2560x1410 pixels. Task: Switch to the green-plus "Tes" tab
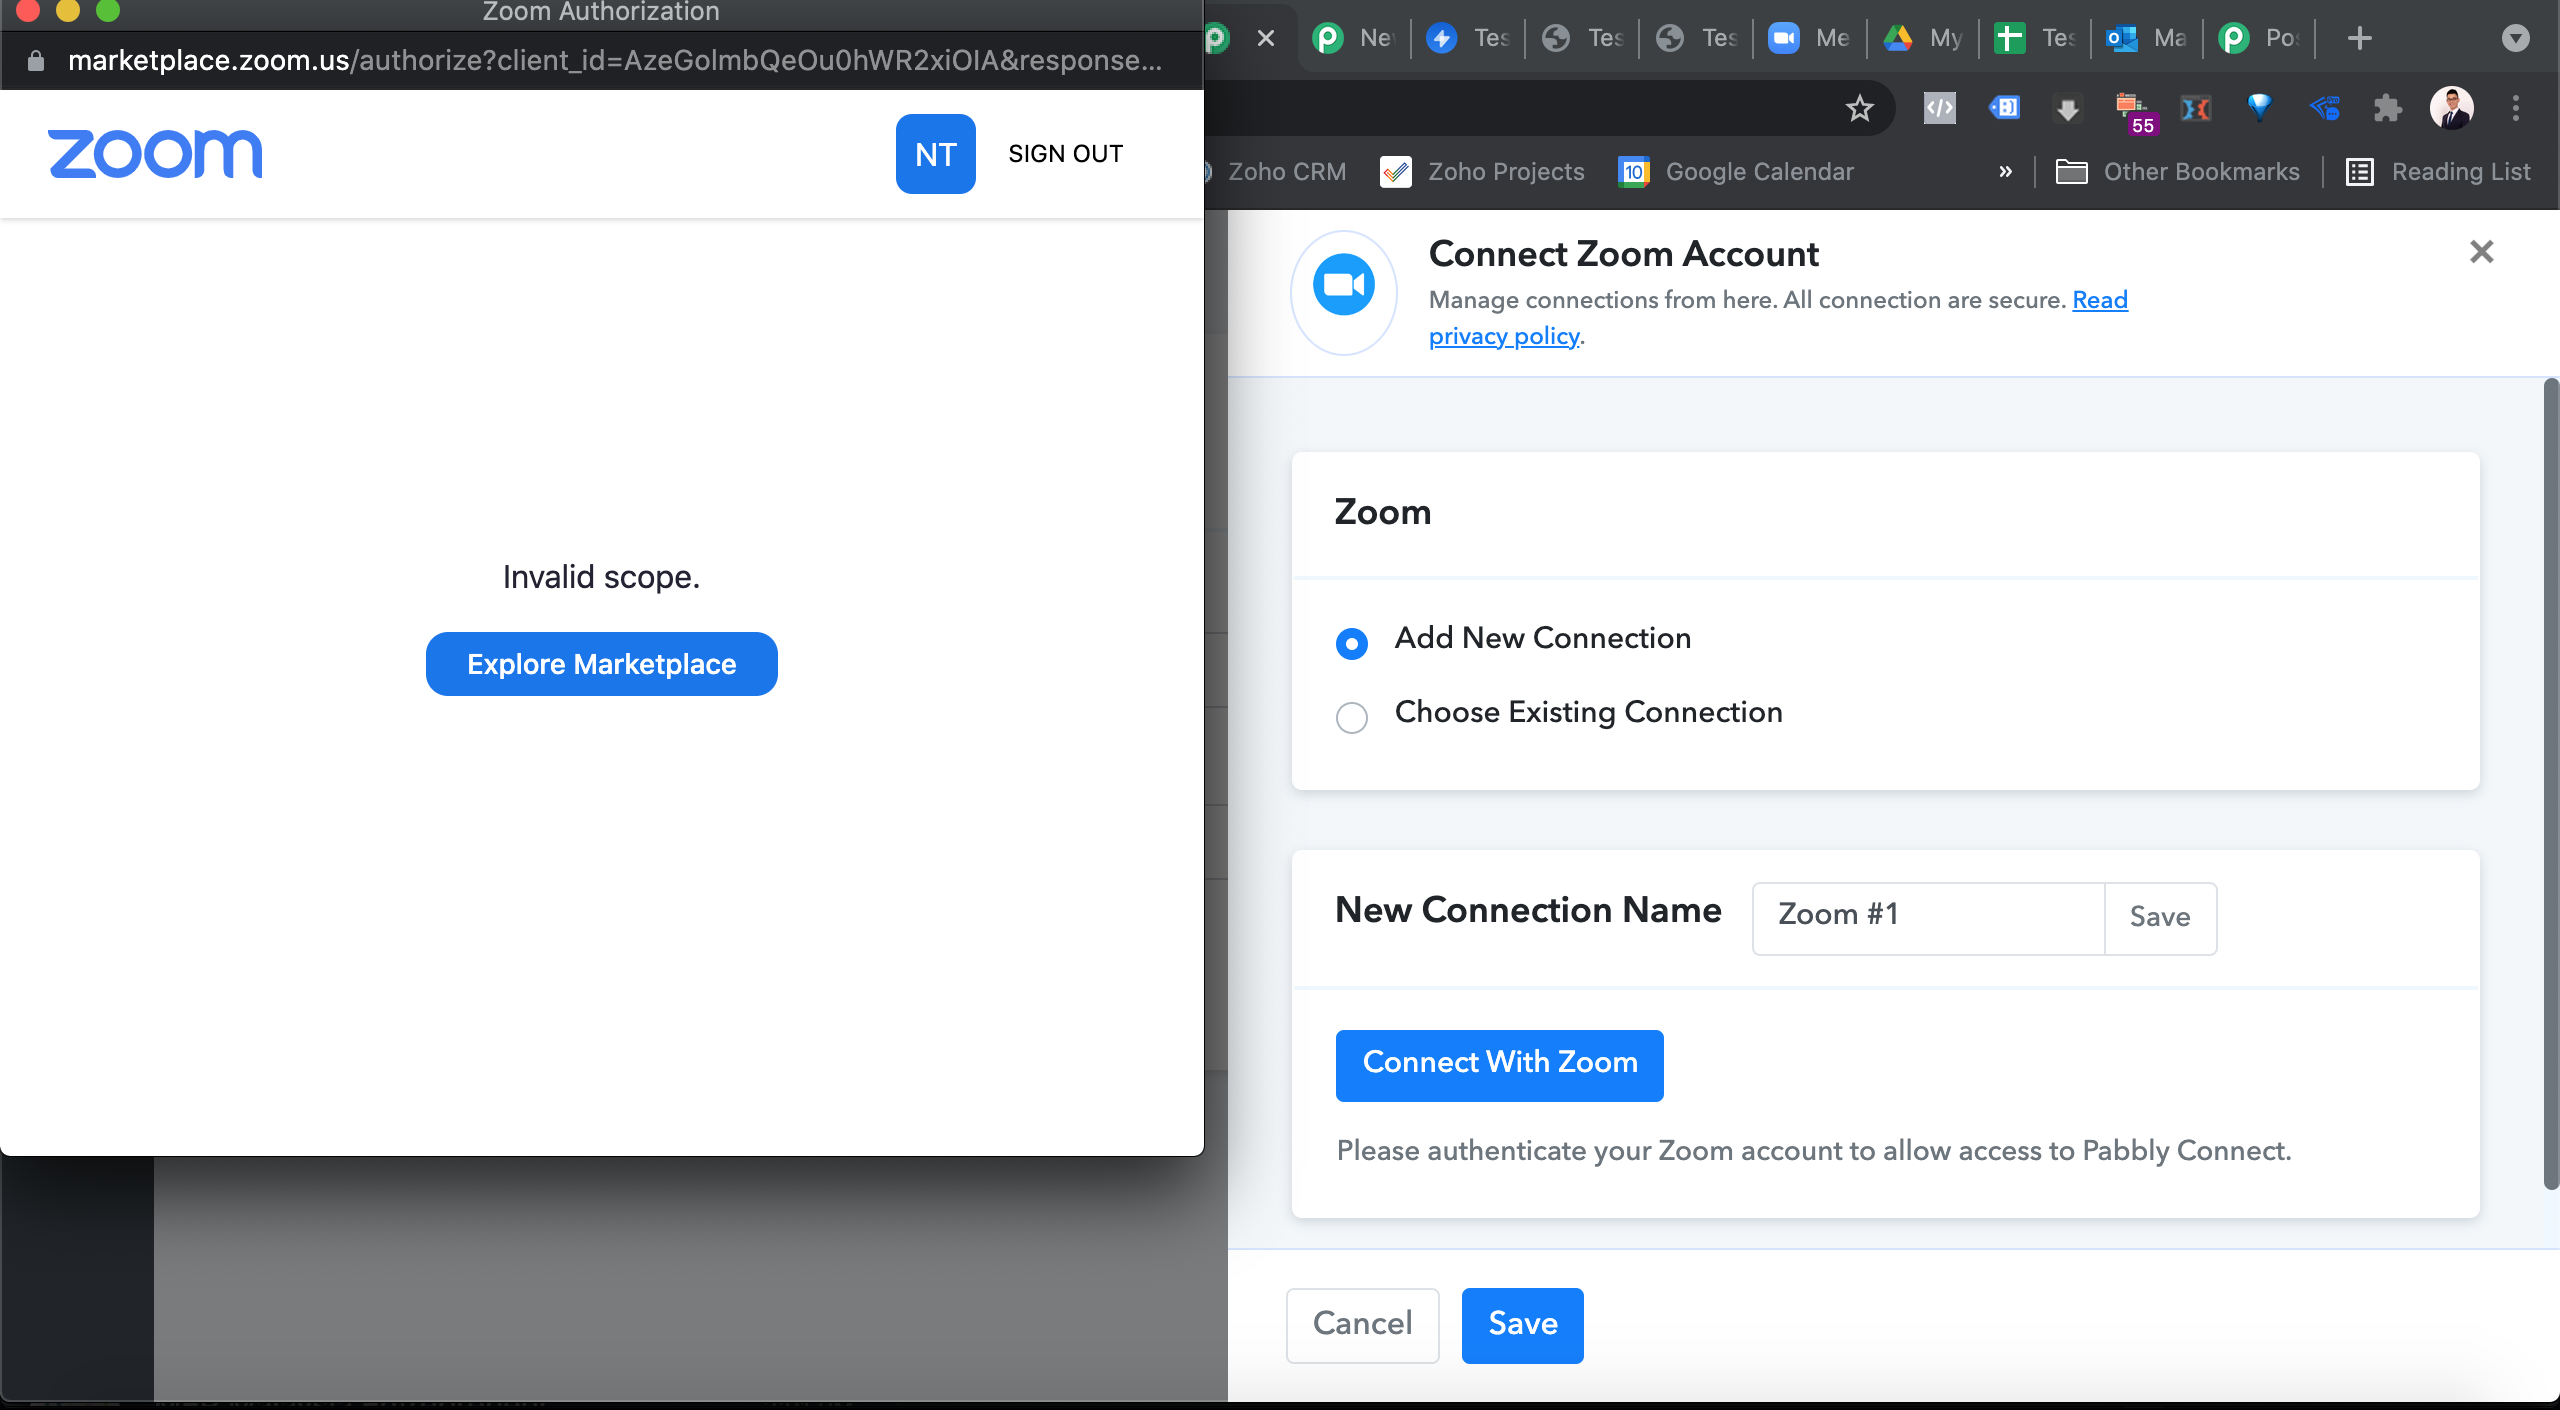coord(2036,38)
